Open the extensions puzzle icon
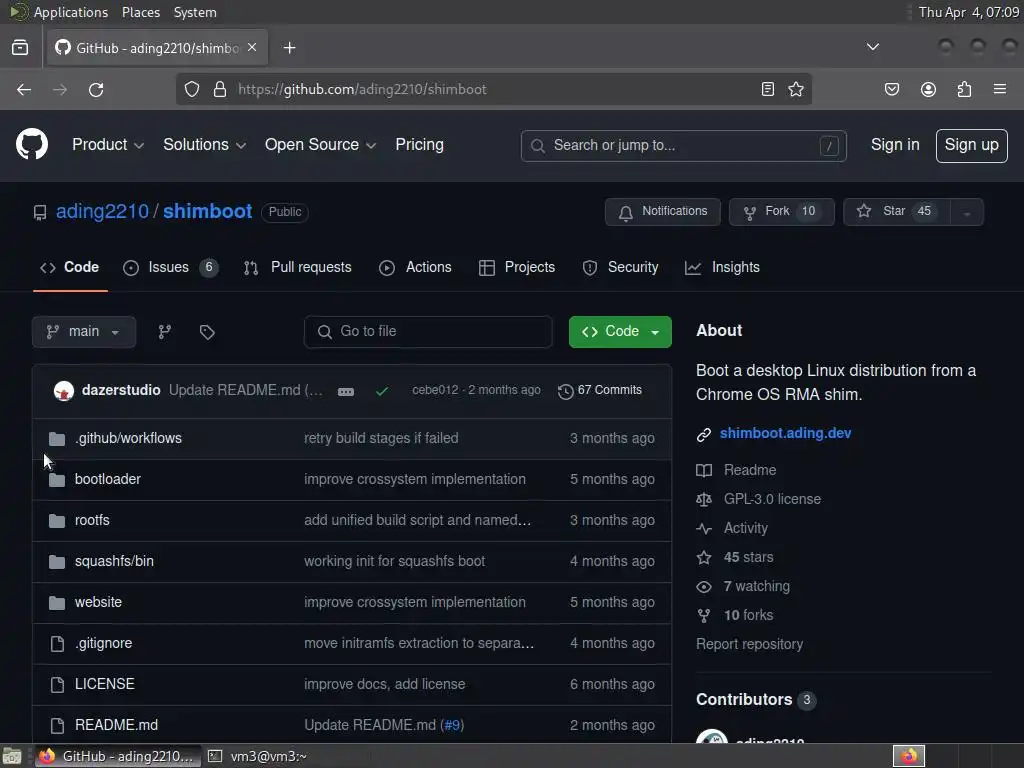Screen dimensions: 1024x768 click(964, 89)
